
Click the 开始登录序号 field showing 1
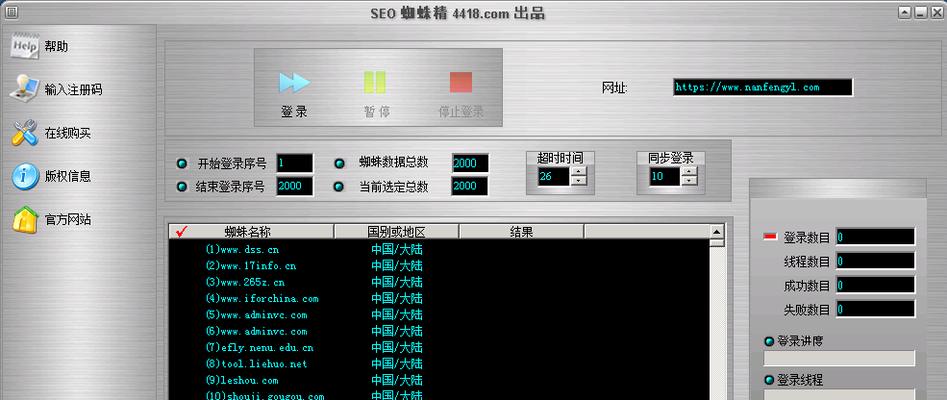[295, 163]
